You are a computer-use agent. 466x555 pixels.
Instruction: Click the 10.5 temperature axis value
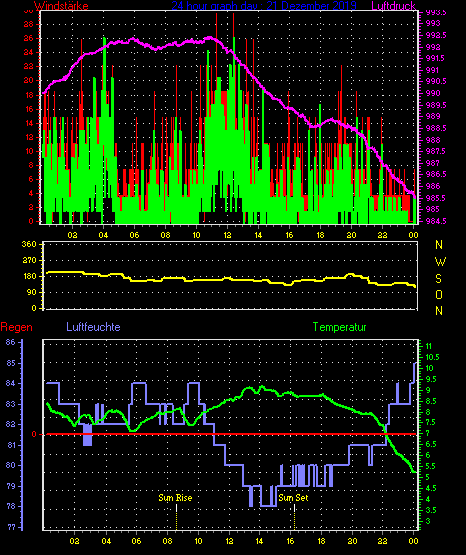[432, 357]
